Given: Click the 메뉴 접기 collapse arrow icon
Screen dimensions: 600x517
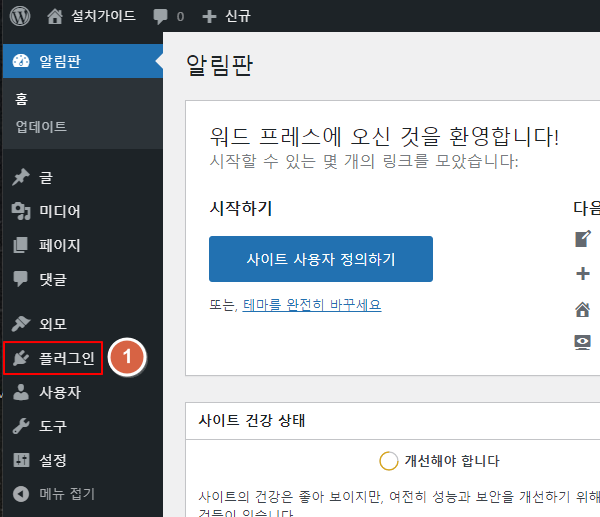Looking at the screenshot, I should 21,494.
